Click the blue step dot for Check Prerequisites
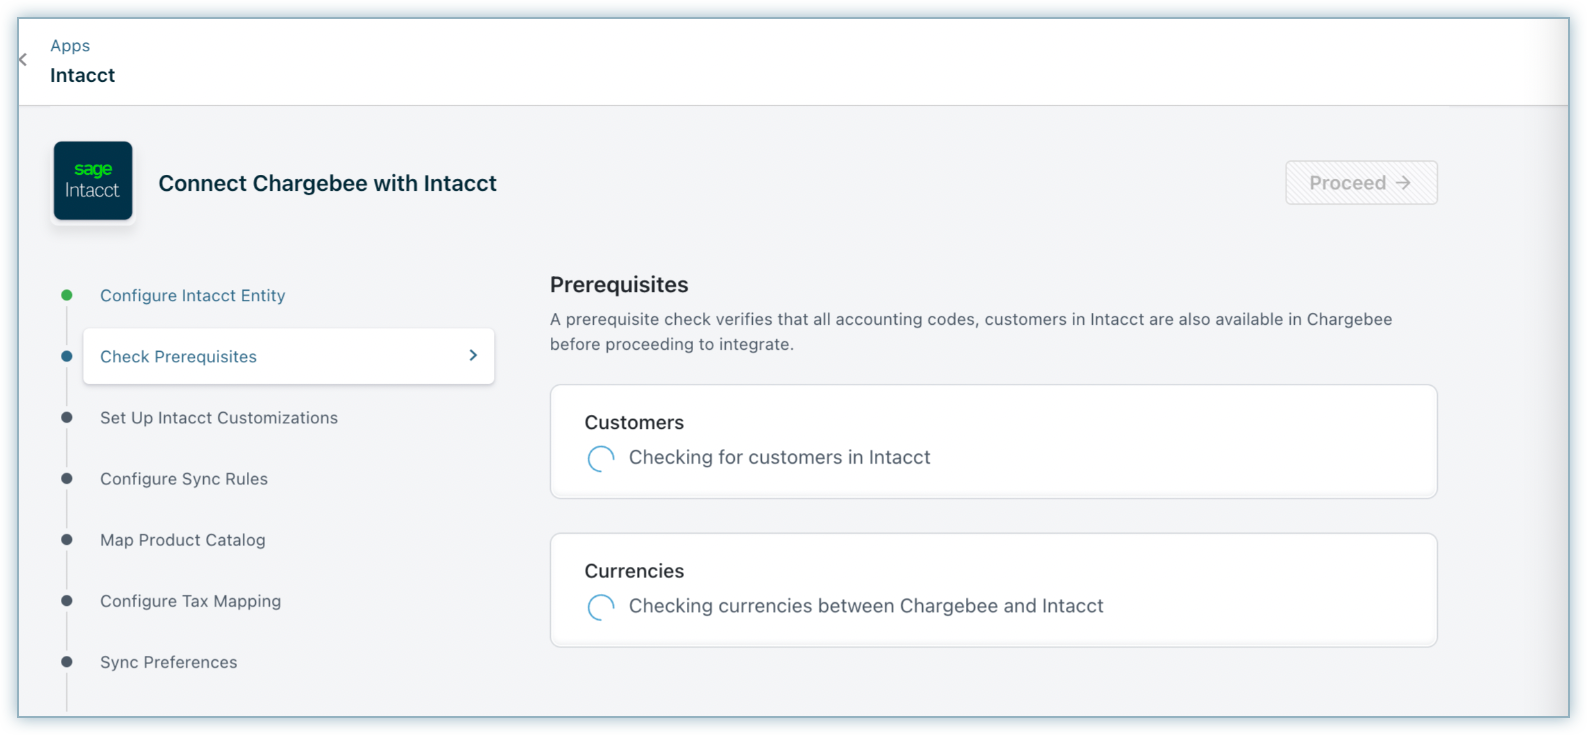Screen dimensions: 1587x735 [67, 356]
